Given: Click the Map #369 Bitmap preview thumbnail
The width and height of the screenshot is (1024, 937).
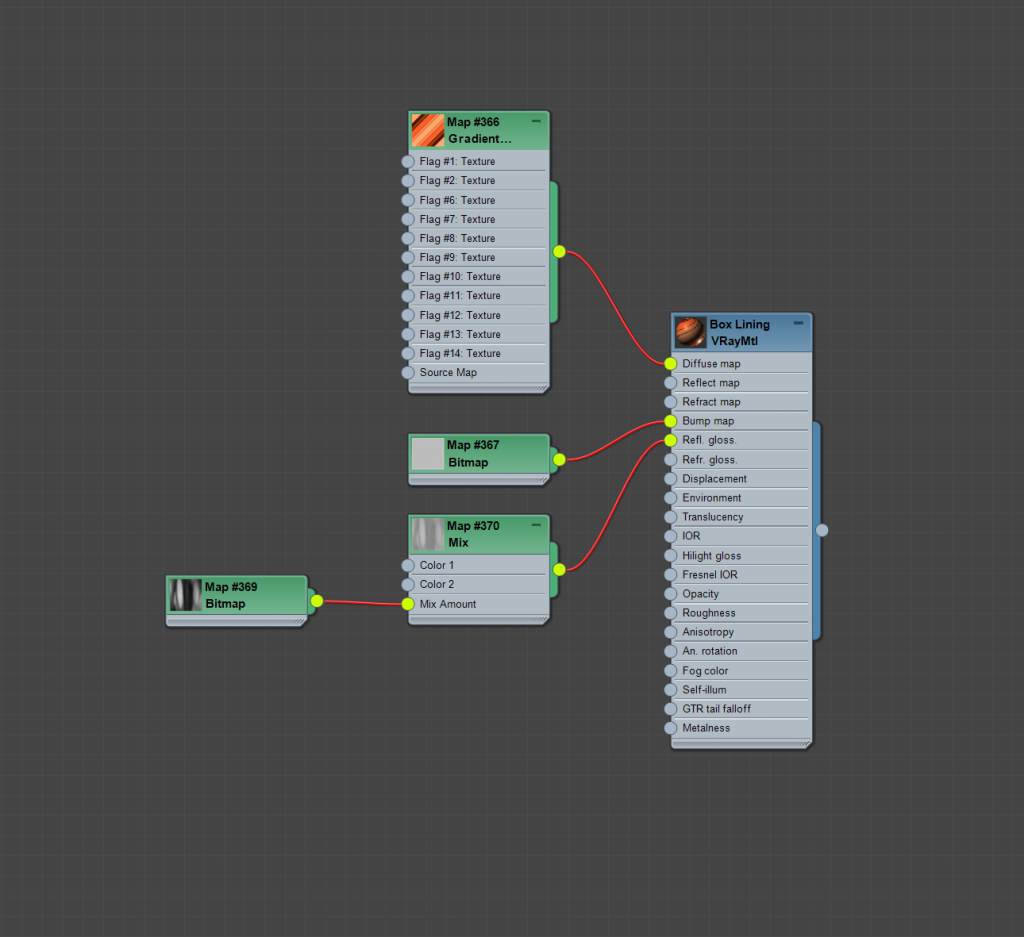Looking at the screenshot, I should [x=185, y=595].
